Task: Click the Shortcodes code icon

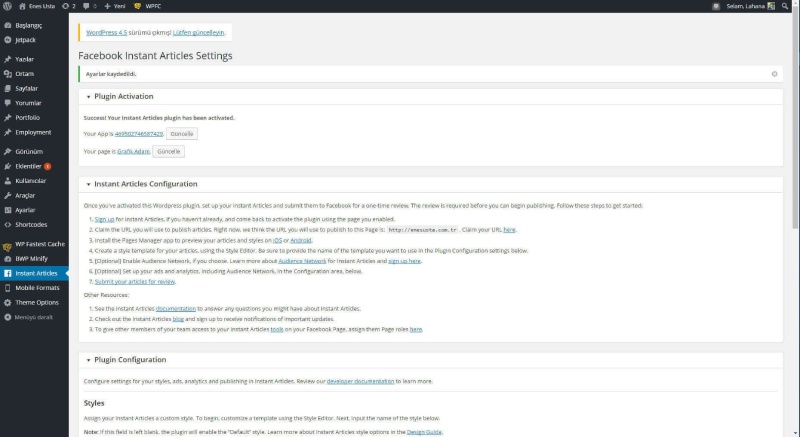Action: pyautogui.click(x=8, y=224)
